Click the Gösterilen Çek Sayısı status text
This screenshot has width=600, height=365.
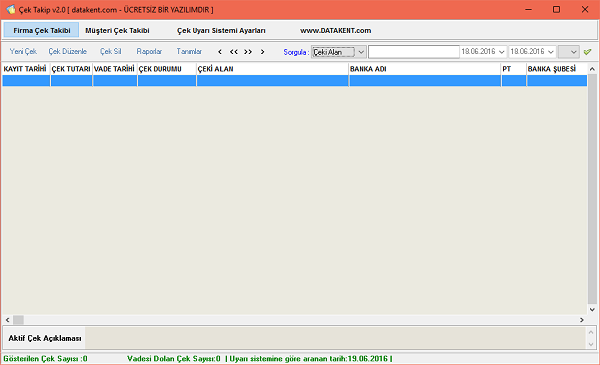(x=45, y=358)
